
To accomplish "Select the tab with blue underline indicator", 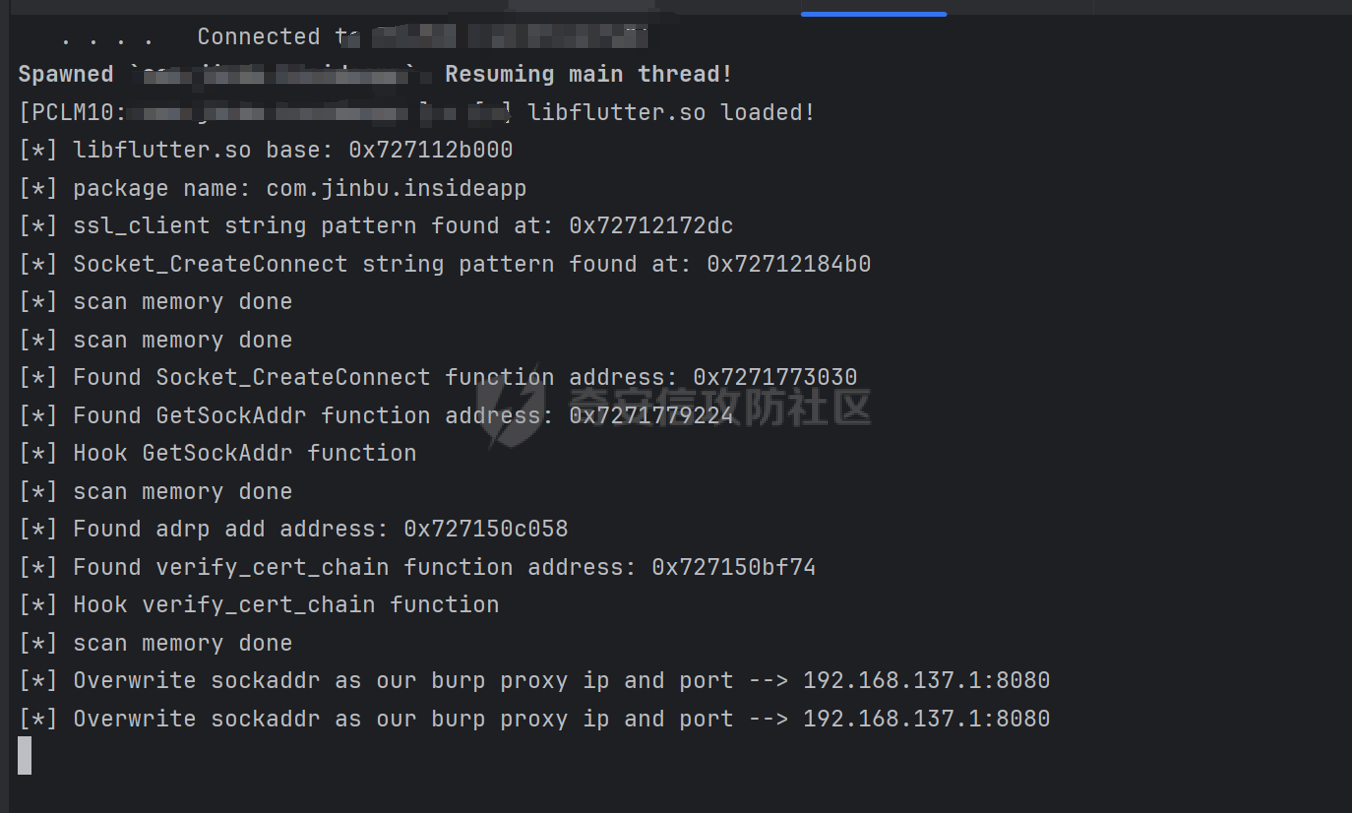I will click(873, 8).
